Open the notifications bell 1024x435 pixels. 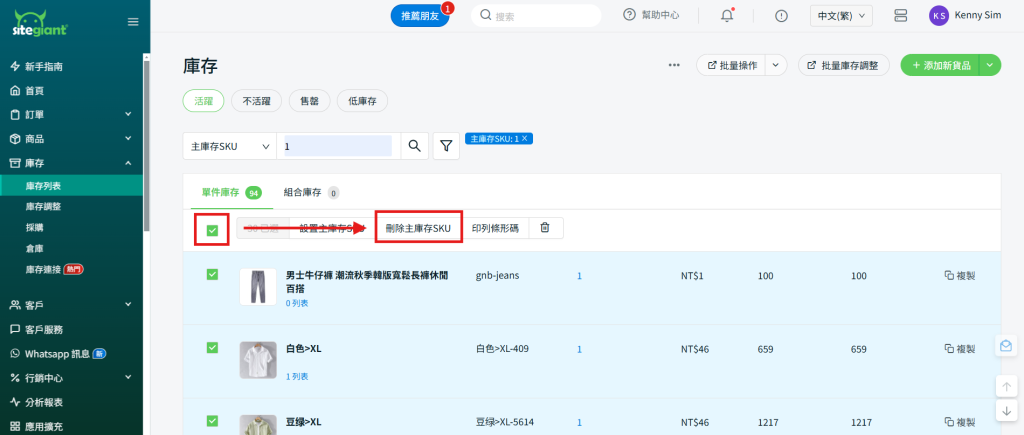click(727, 15)
